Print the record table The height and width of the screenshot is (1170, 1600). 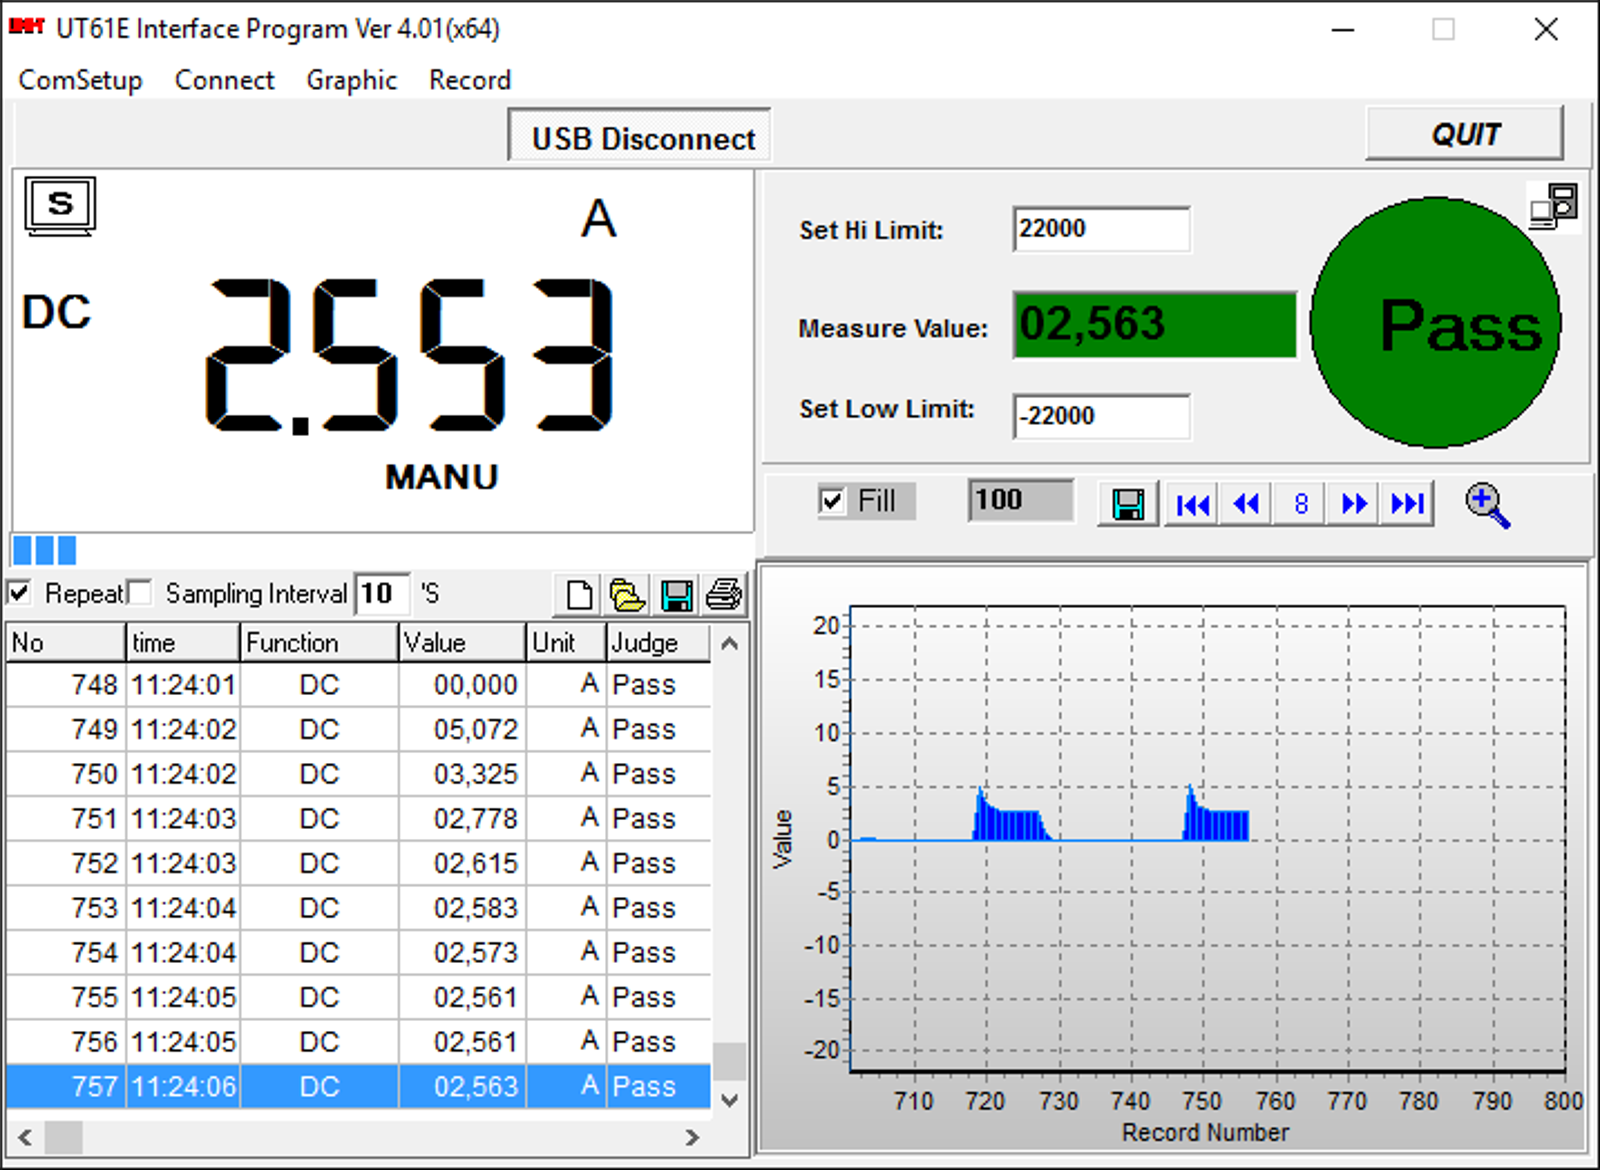click(x=724, y=595)
